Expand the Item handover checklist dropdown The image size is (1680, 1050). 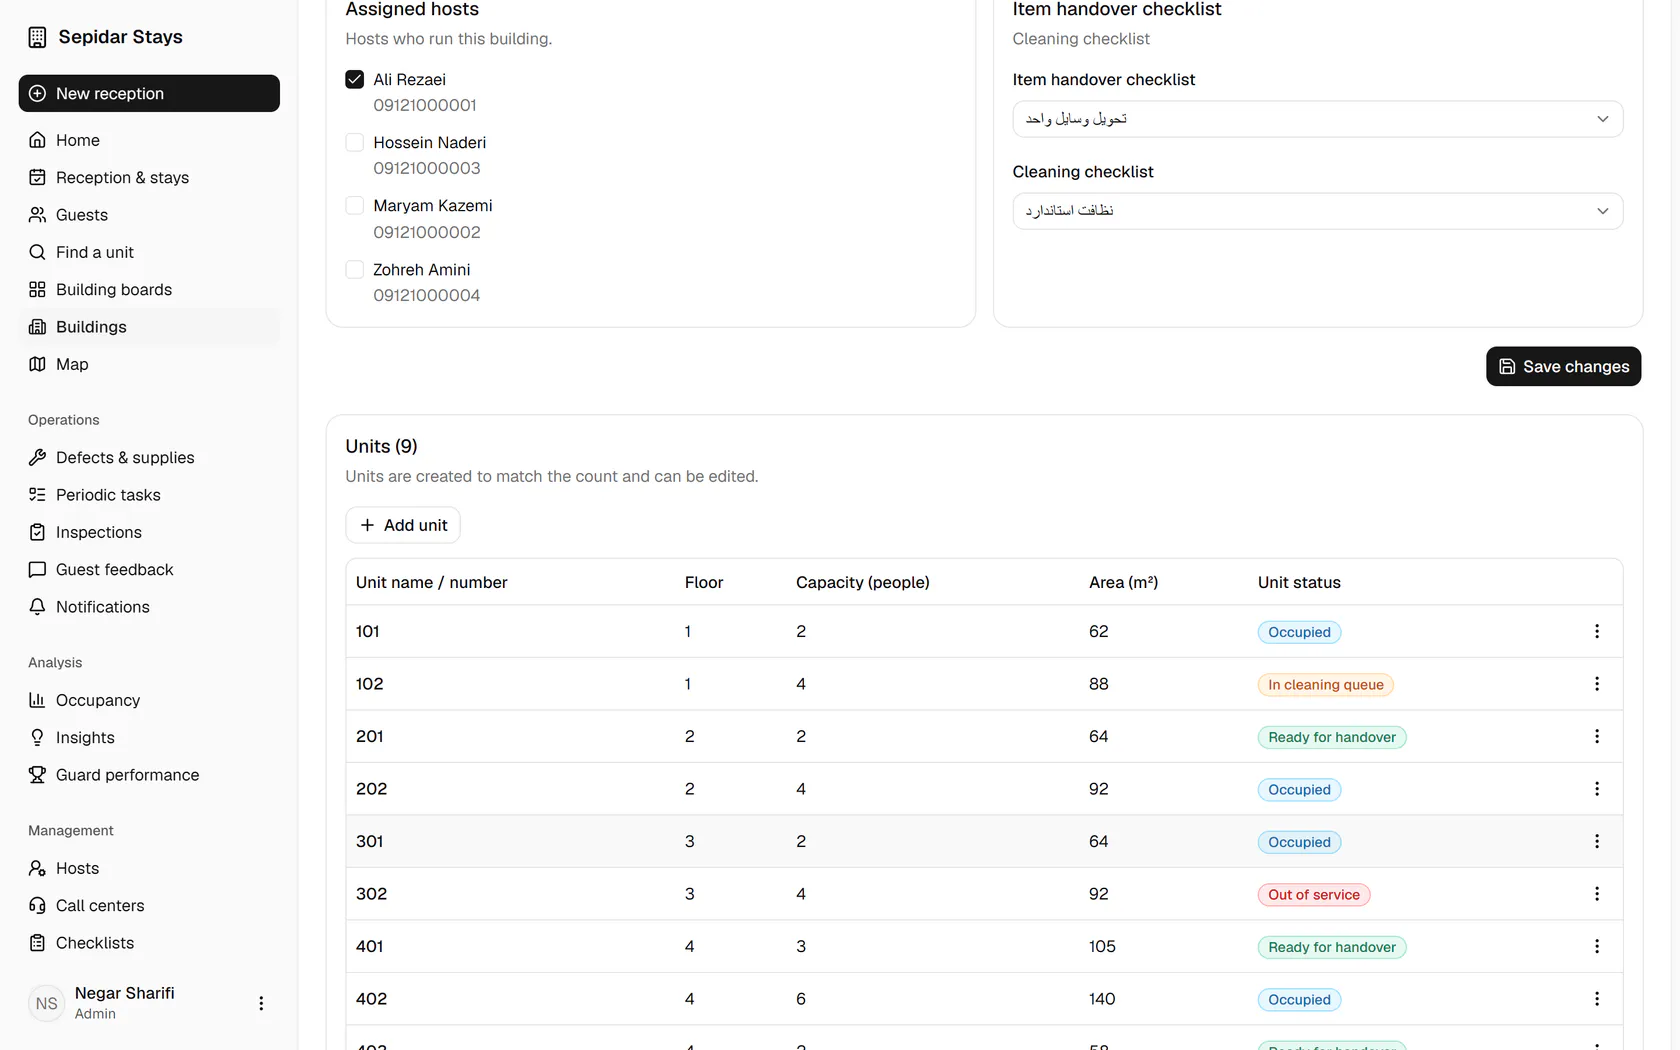click(1317, 119)
